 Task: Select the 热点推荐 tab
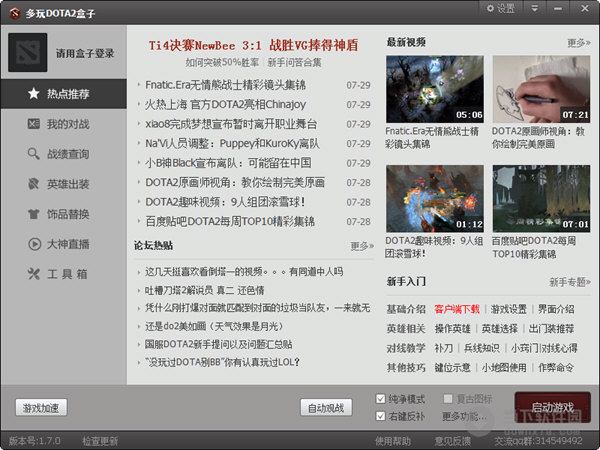[64, 94]
